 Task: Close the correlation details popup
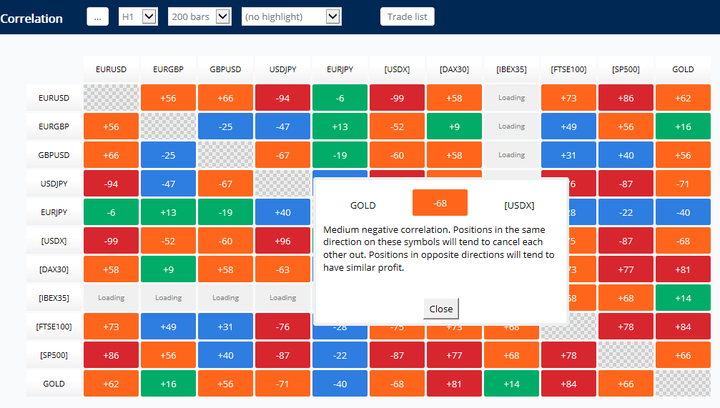tap(441, 308)
